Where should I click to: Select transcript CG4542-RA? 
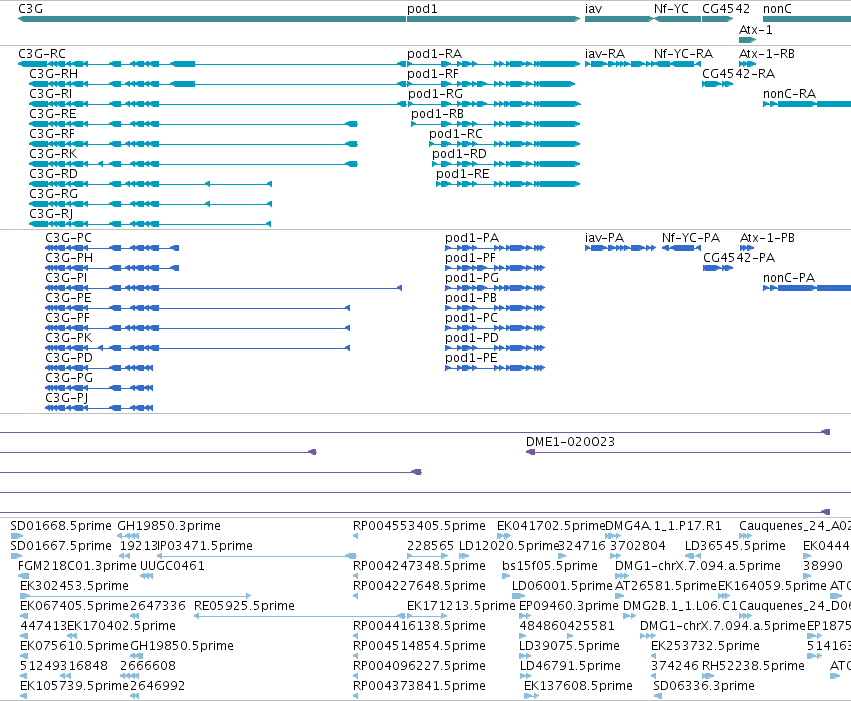(717, 84)
